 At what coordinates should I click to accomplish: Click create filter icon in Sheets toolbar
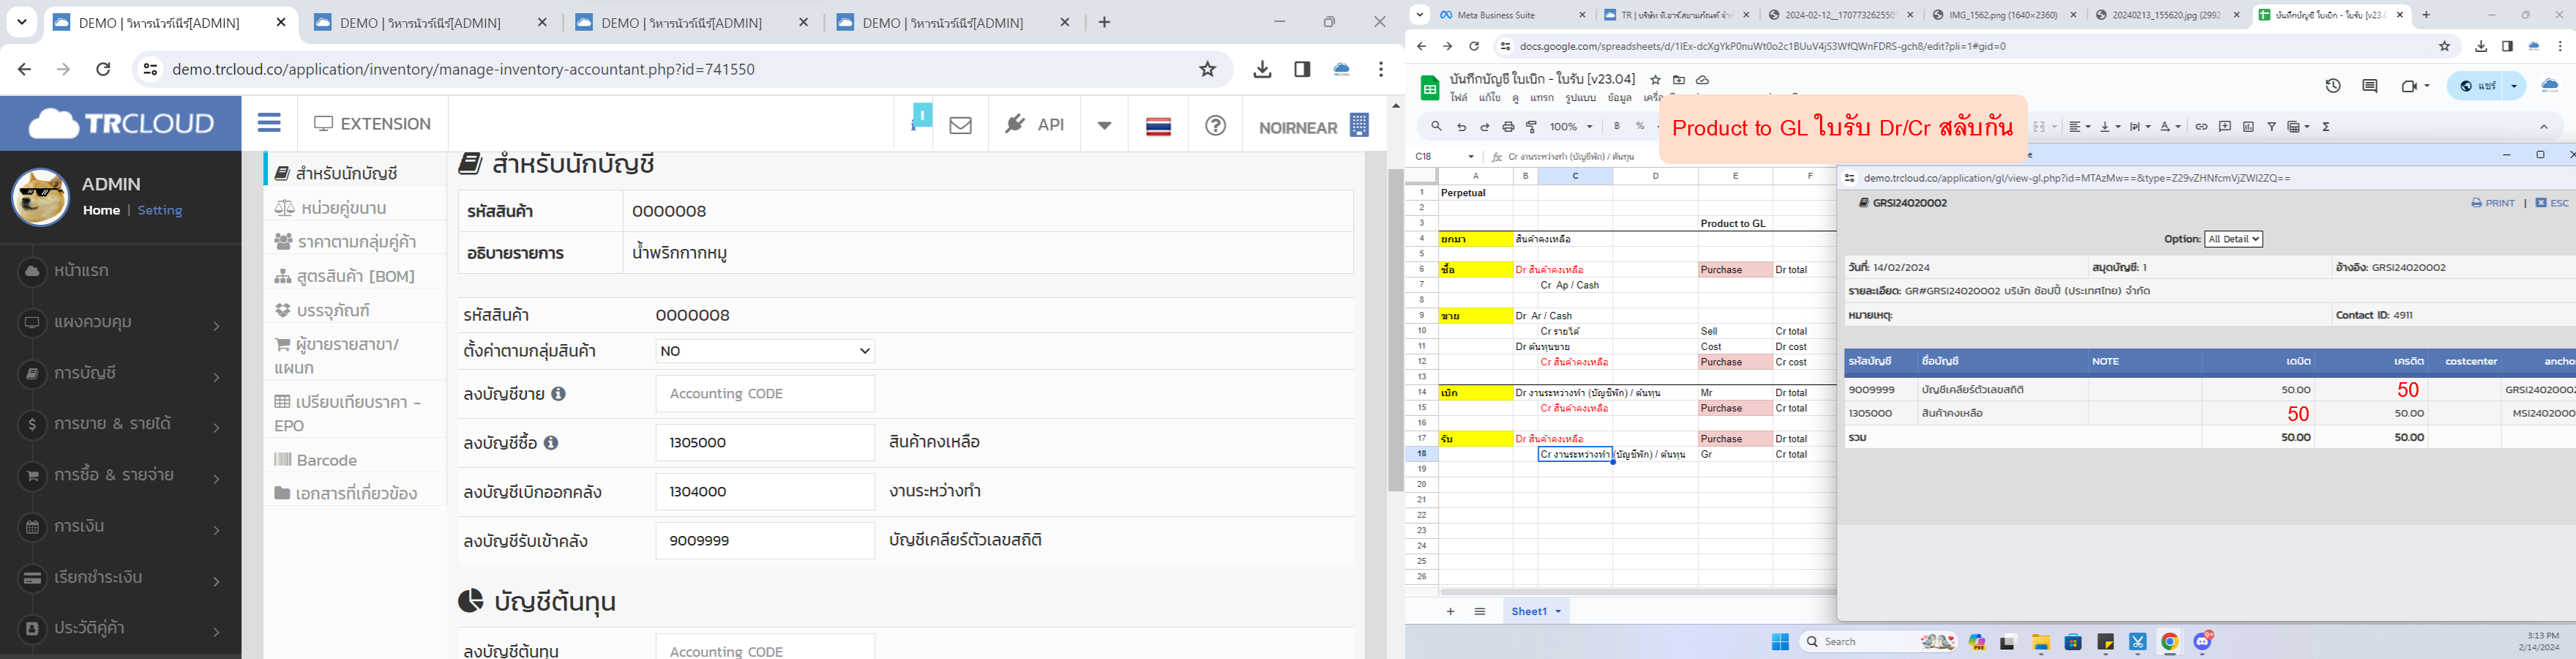[x=2272, y=127]
